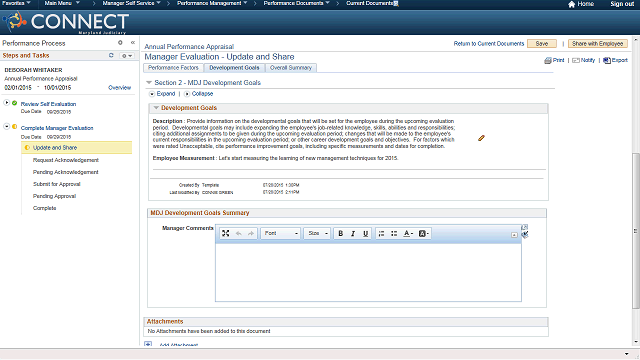Open the Complete Manager Evaluation link
The width and height of the screenshot is (640, 360).
click(57, 128)
